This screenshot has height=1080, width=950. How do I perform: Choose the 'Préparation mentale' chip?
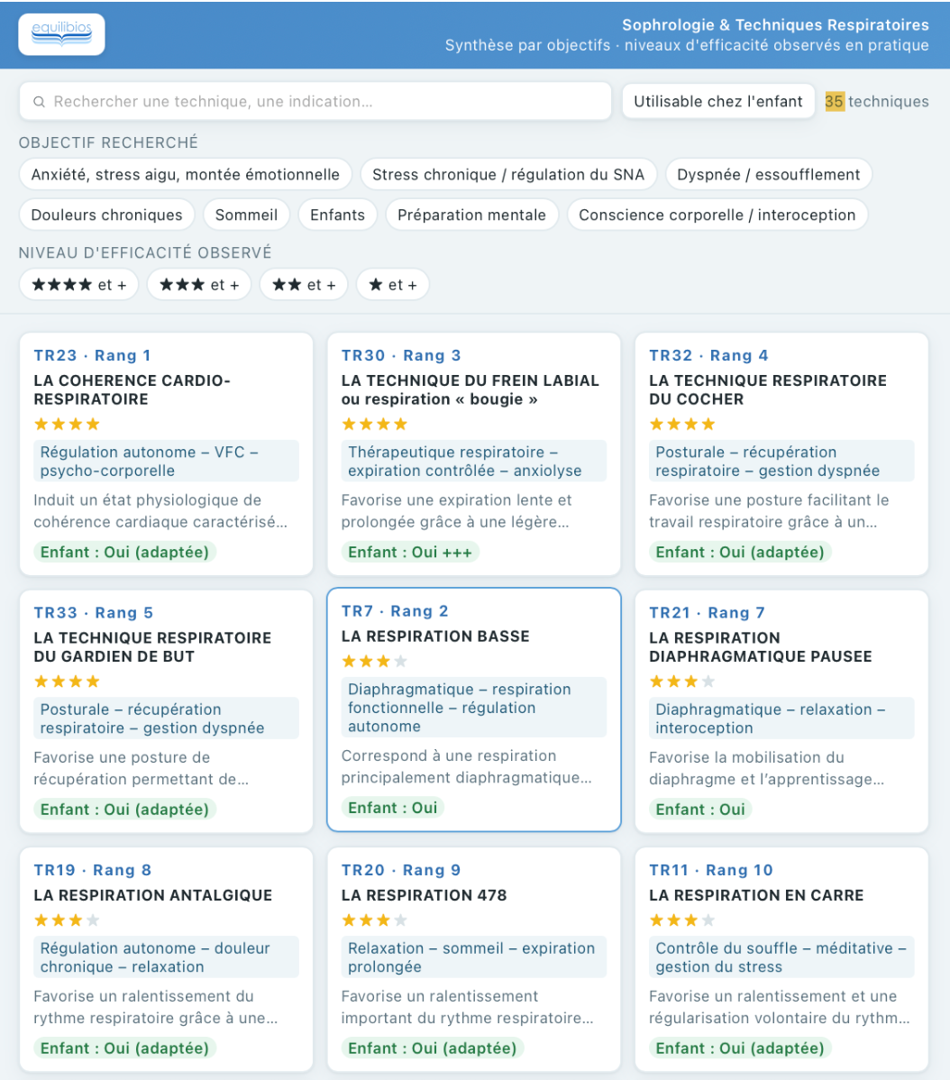pos(472,215)
